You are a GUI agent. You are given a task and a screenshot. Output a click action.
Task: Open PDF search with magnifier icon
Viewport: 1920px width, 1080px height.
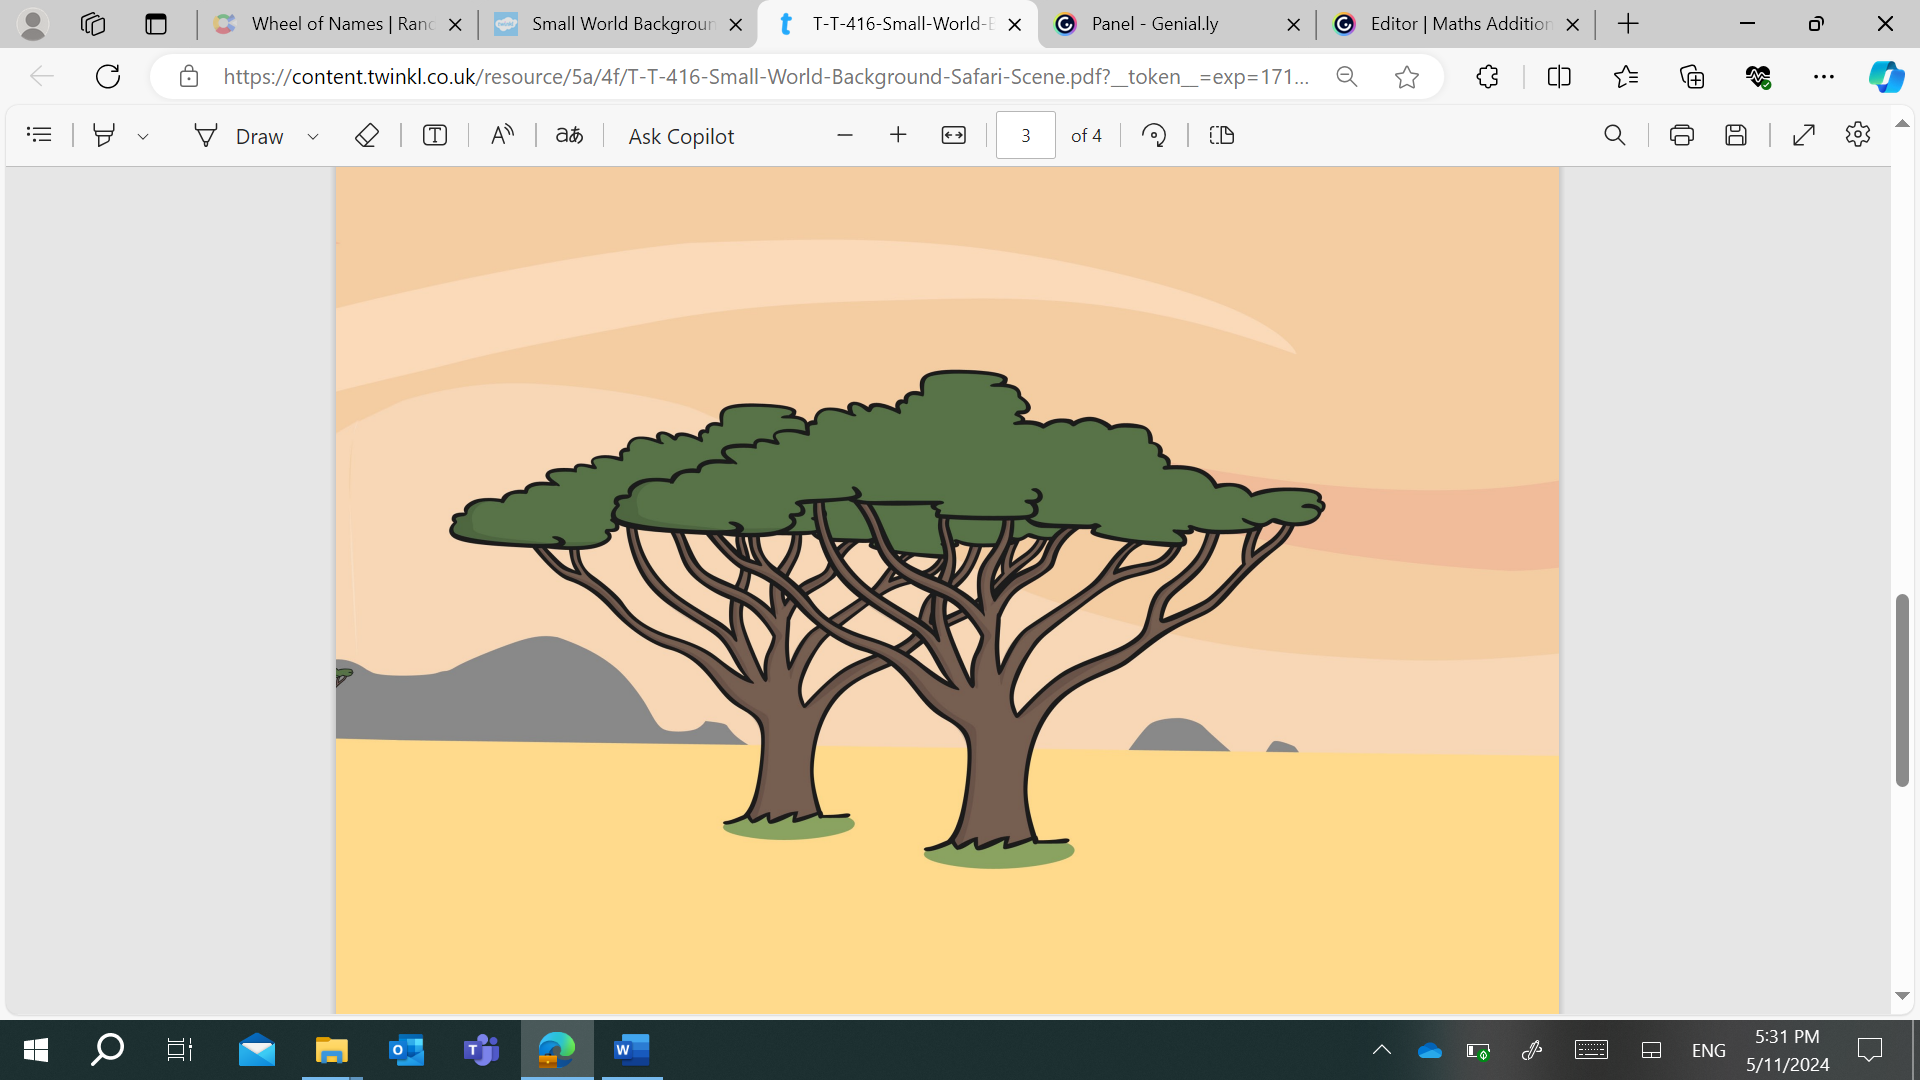click(1614, 135)
